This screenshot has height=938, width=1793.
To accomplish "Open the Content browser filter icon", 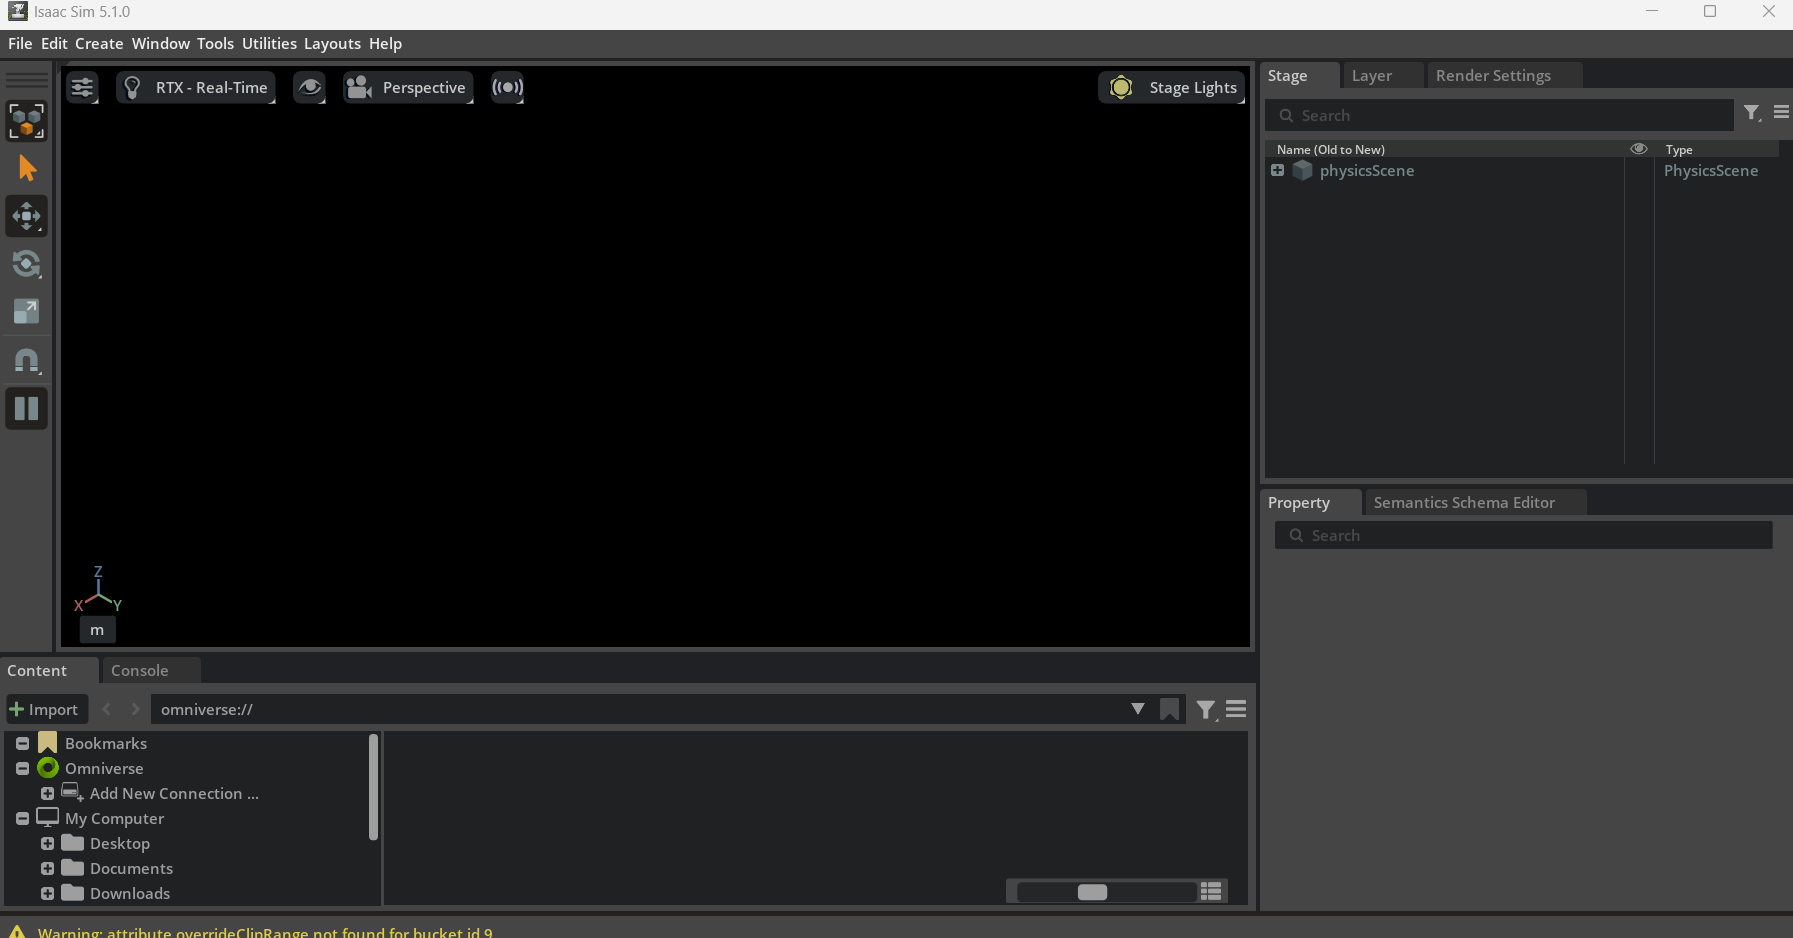I will 1206,711.
